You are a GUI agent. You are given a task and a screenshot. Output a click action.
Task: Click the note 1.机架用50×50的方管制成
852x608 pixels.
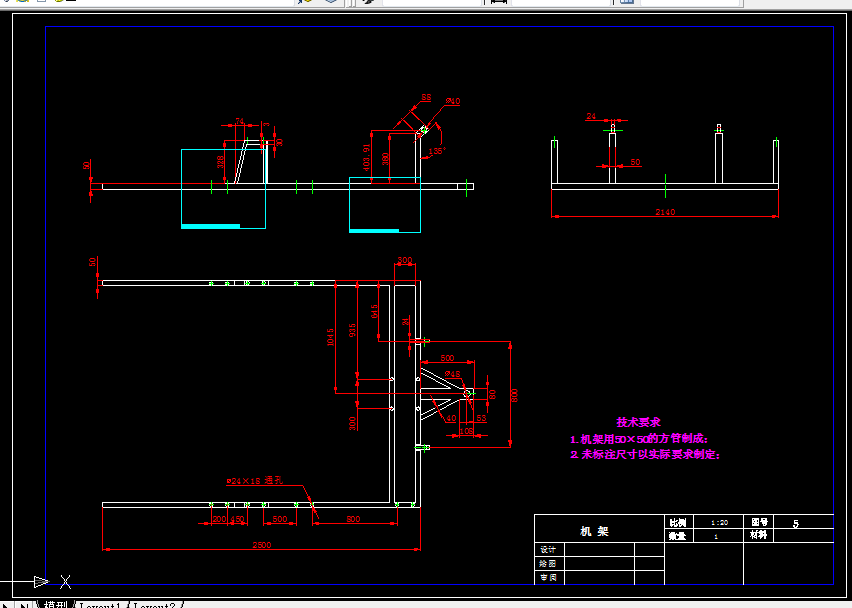pos(639,438)
